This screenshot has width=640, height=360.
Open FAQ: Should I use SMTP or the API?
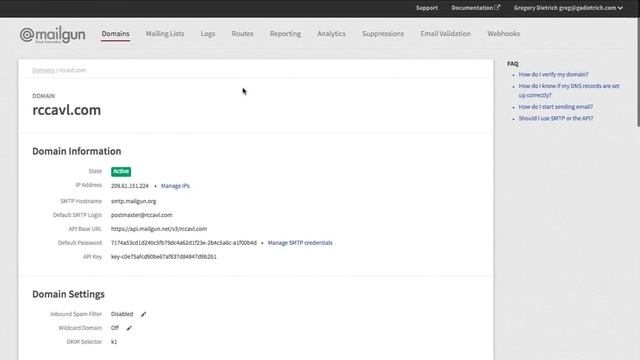pos(556,118)
